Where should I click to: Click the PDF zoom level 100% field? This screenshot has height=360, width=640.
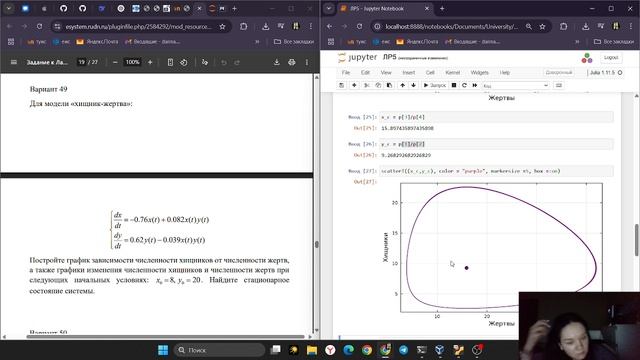click(132, 62)
